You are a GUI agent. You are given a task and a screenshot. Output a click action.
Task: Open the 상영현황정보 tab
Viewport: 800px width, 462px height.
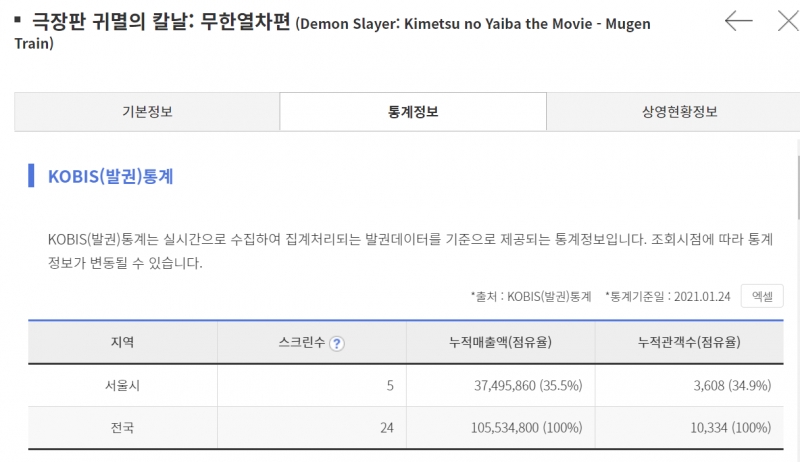click(680, 112)
